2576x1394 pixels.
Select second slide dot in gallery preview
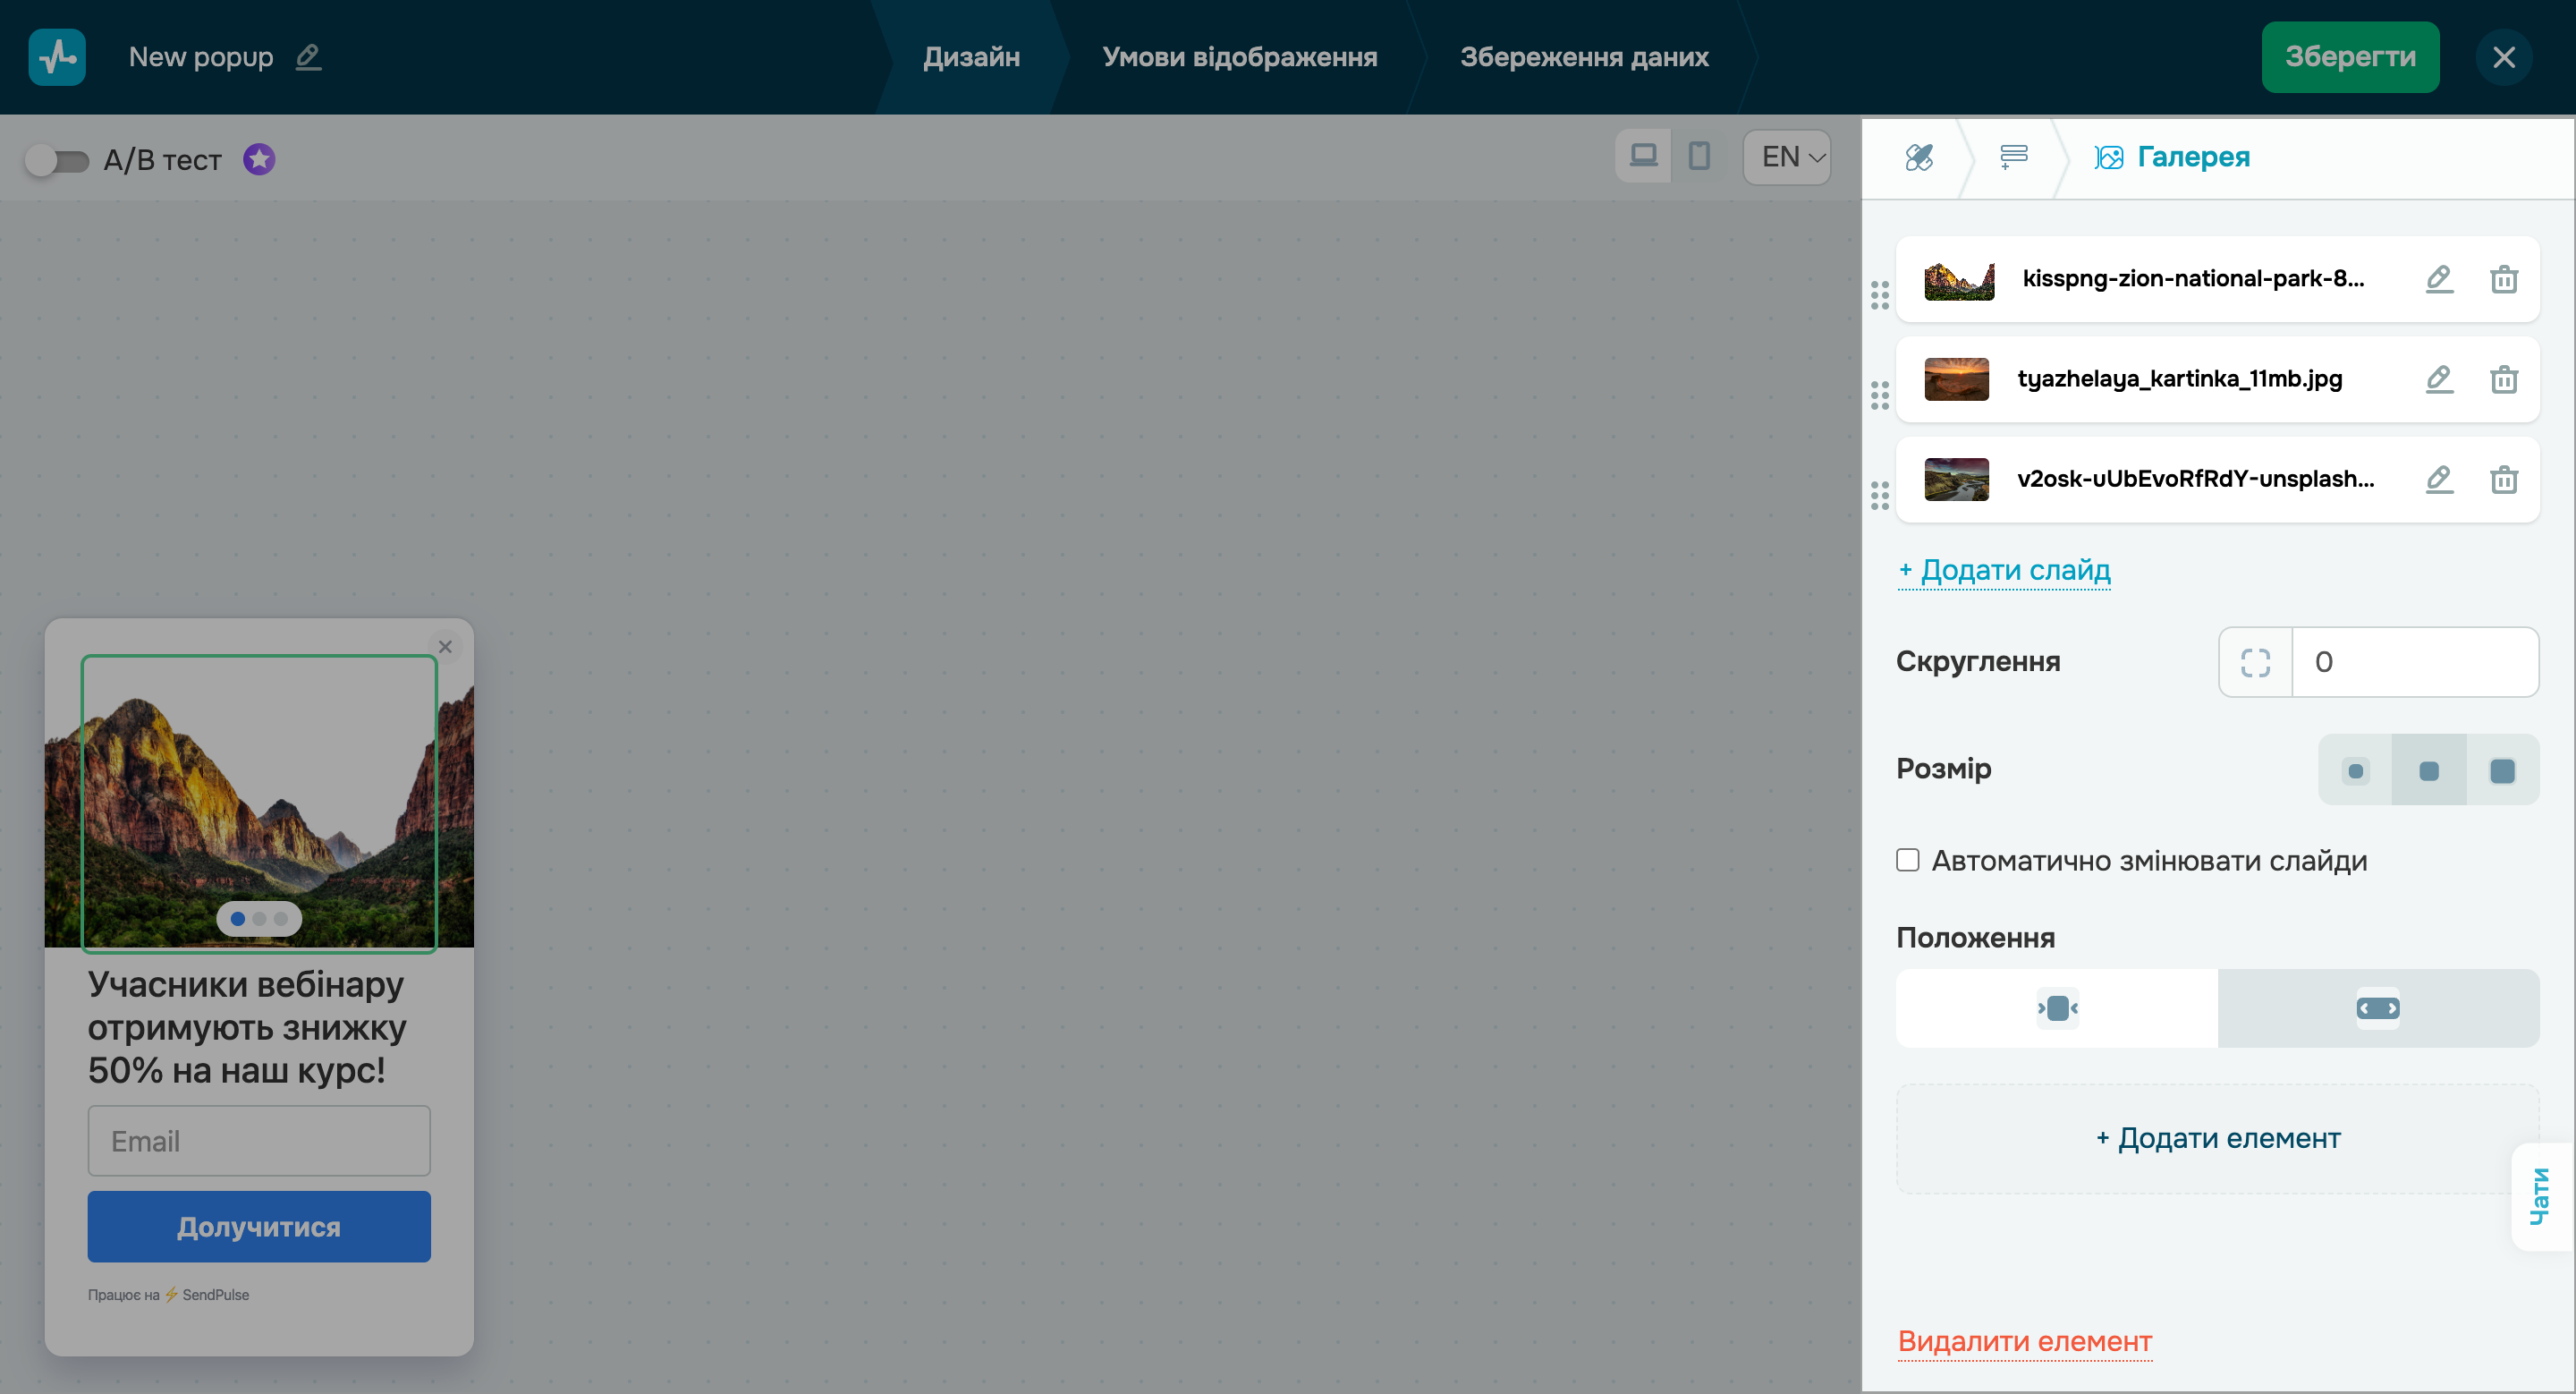pos(259,918)
